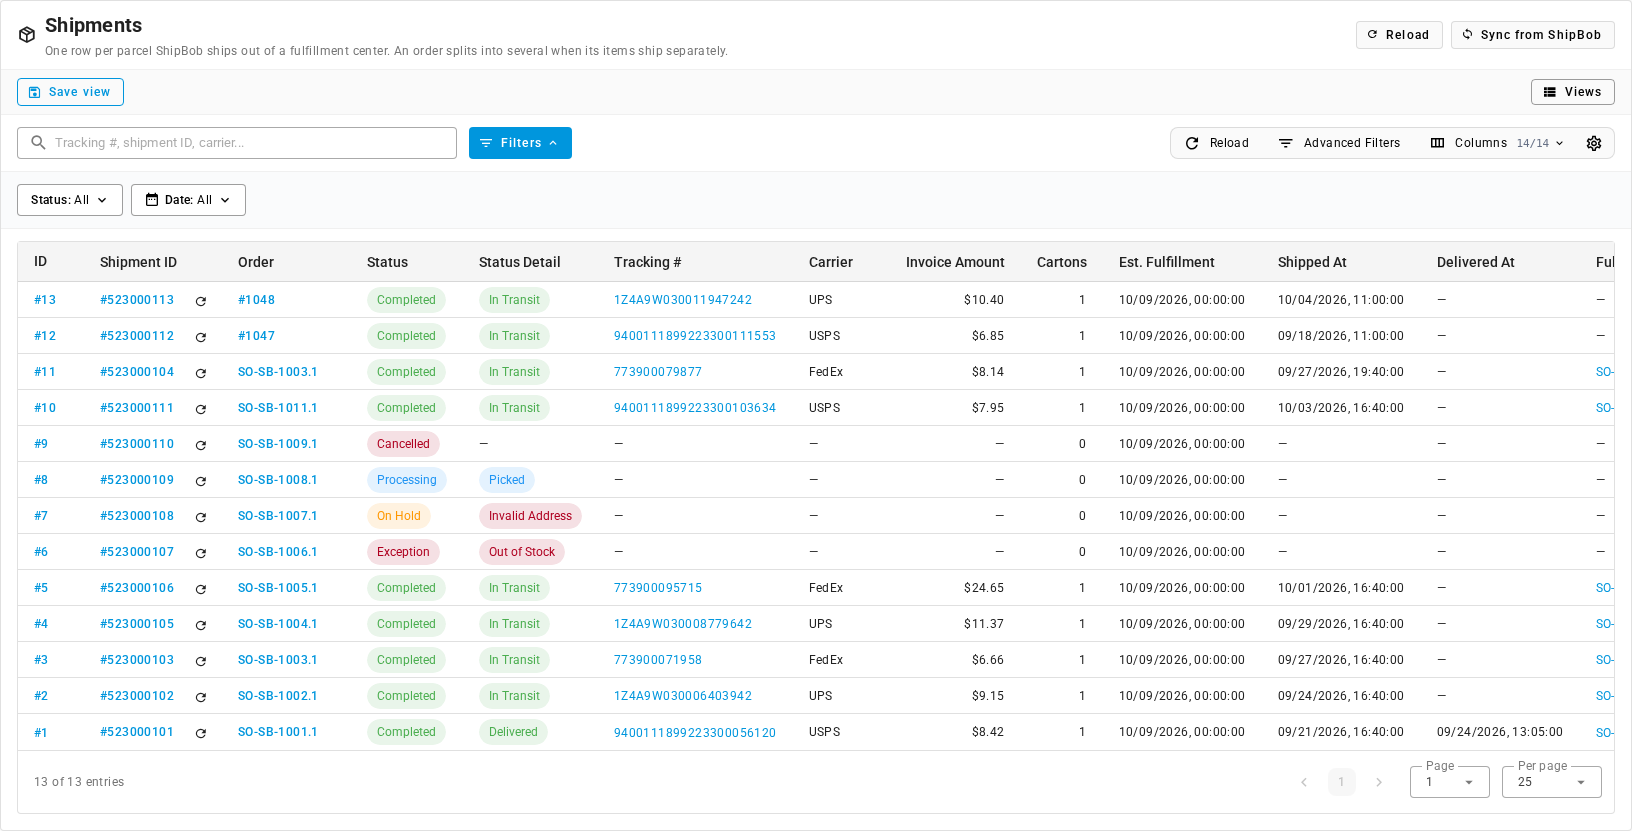The image size is (1632, 831).
Task: Open the Page number dropdown
Action: click(x=1450, y=782)
